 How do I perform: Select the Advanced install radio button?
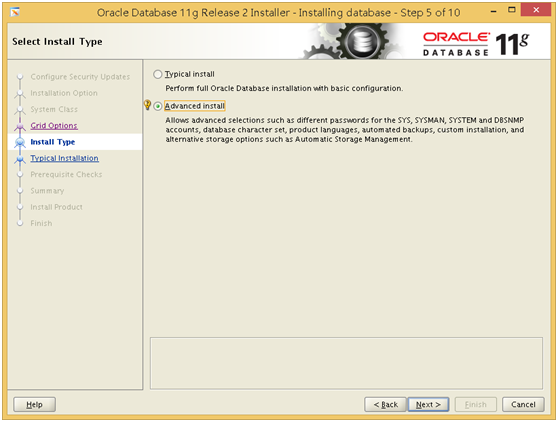(158, 106)
